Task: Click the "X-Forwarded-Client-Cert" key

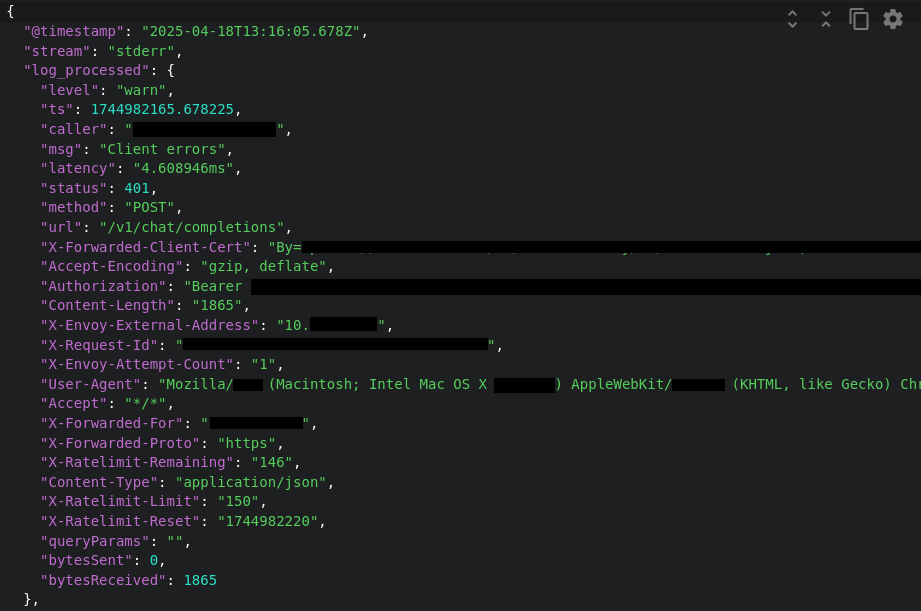Action: pos(145,247)
